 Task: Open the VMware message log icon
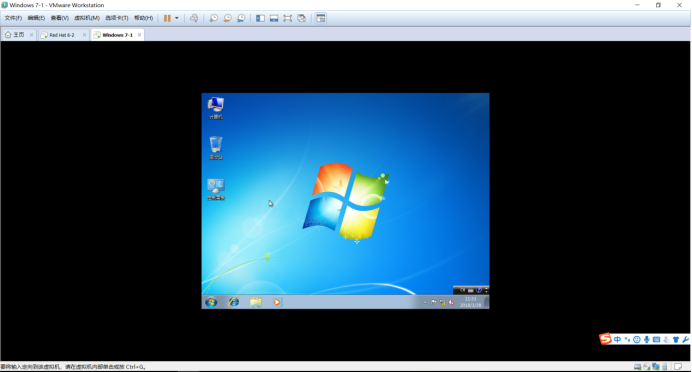(x=678, y=367)
